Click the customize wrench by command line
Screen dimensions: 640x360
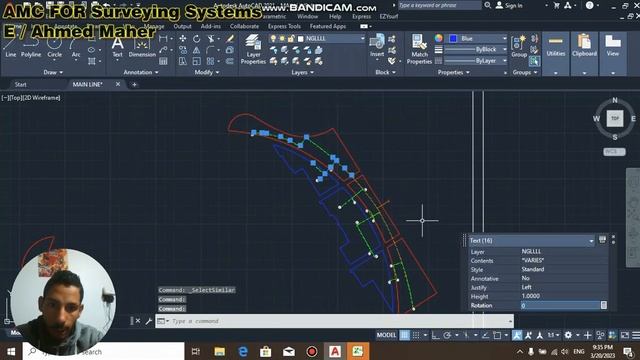coord(149,321)
